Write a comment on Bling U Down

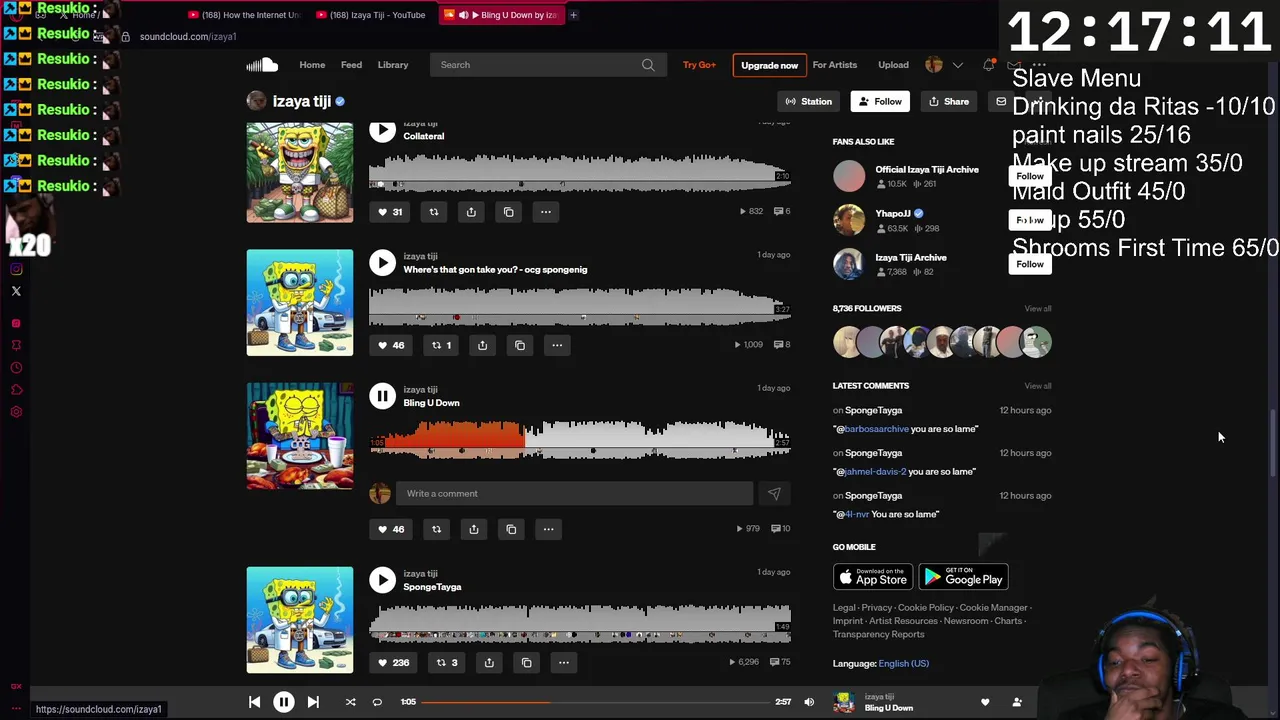click(x=574, y=493)
